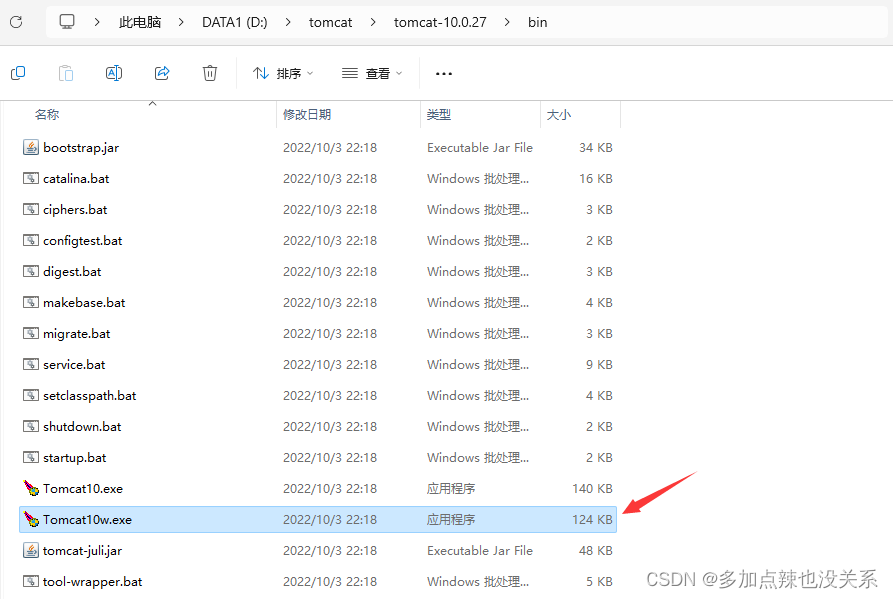Click the Executable Jar File type of tomcat-juli.jar
The height and width of the screenshot is (599, 893).
coord(480,551)
